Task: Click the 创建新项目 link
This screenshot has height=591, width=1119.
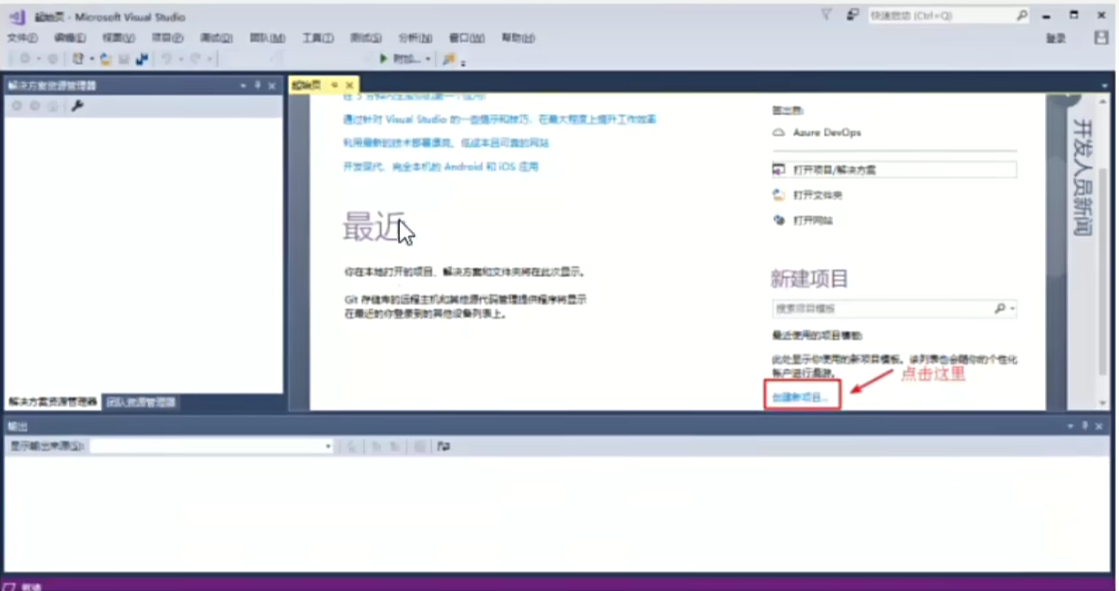Action: [x=799, y=397]
